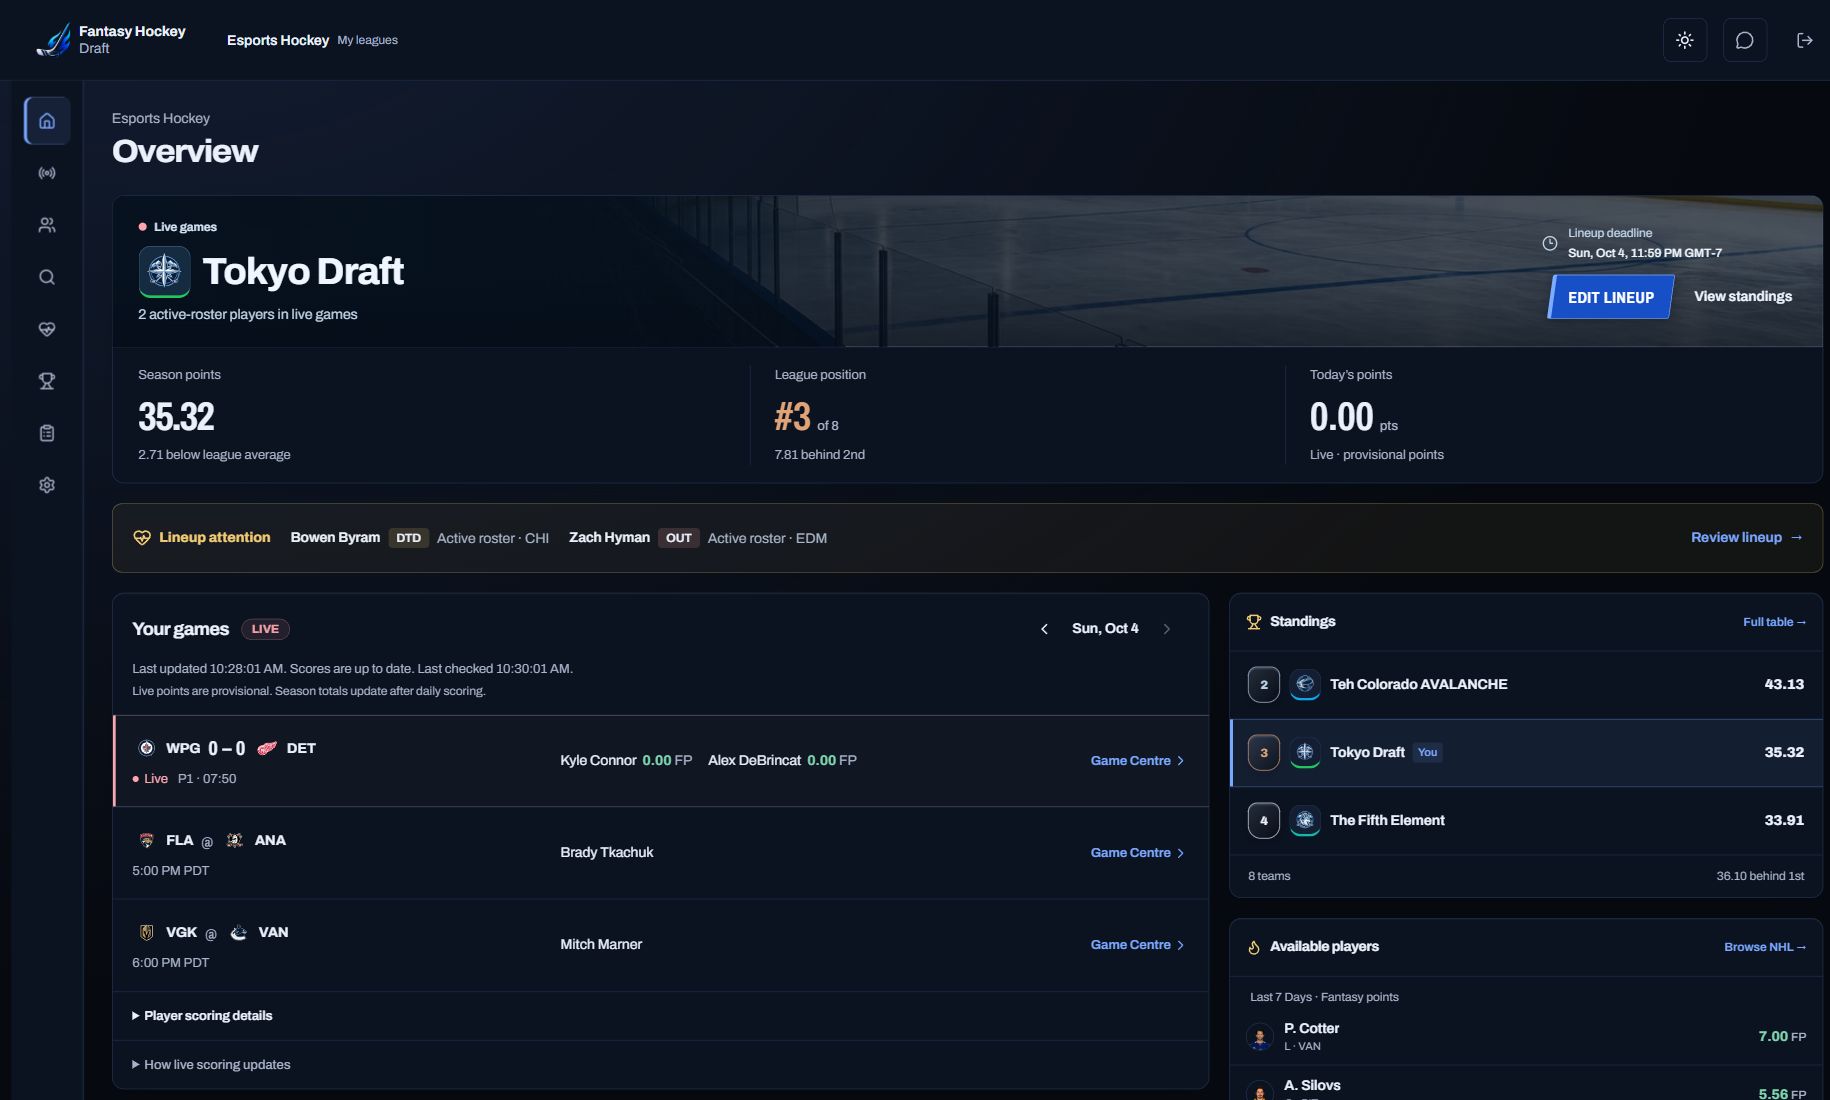Expand How live scoring updates
The image size is (1830, 1100).
click(211, 1065)
